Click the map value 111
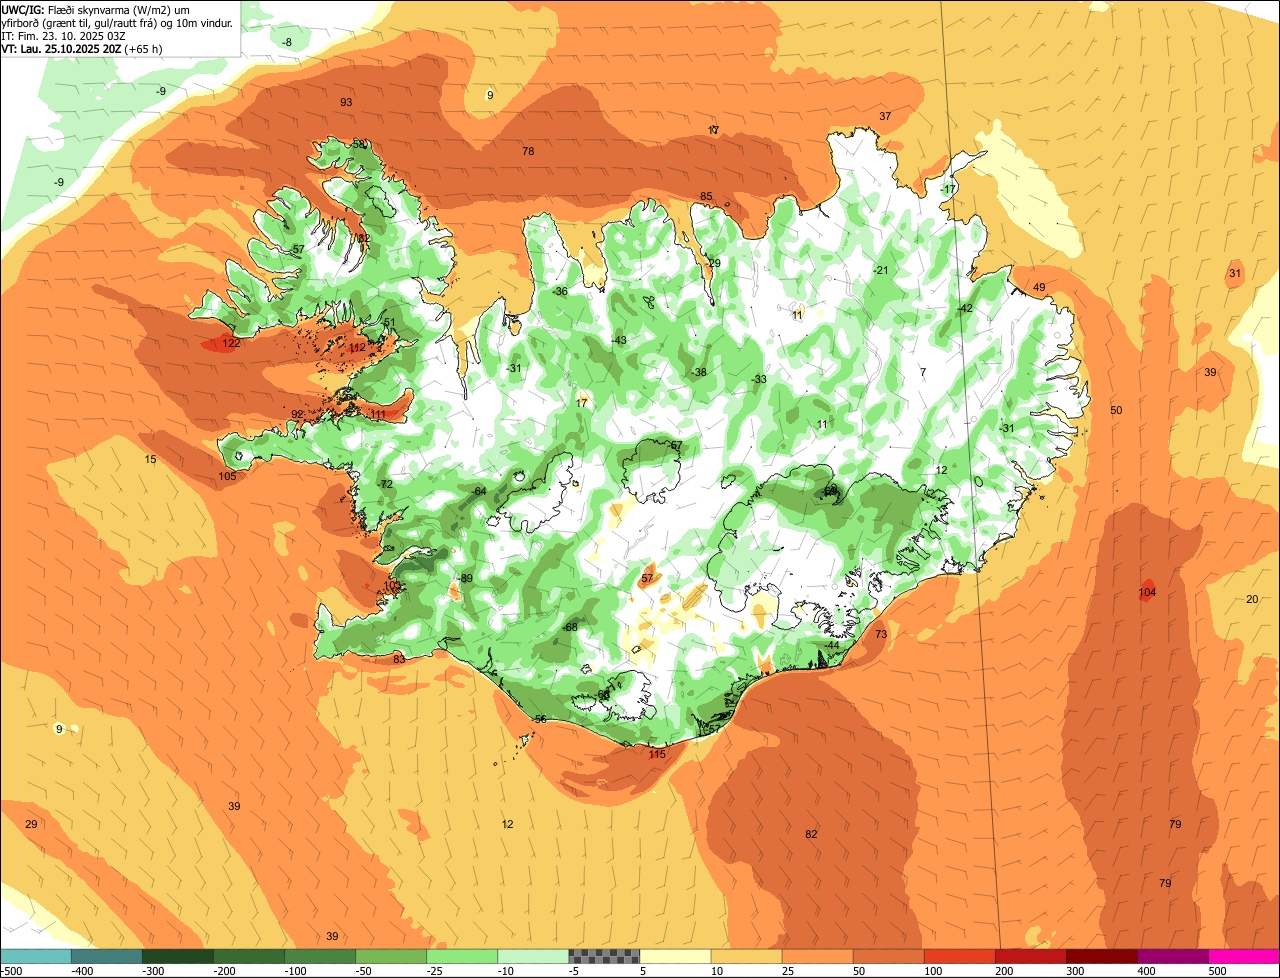This screenshot has height=978, width=1280. click(378, 415)
